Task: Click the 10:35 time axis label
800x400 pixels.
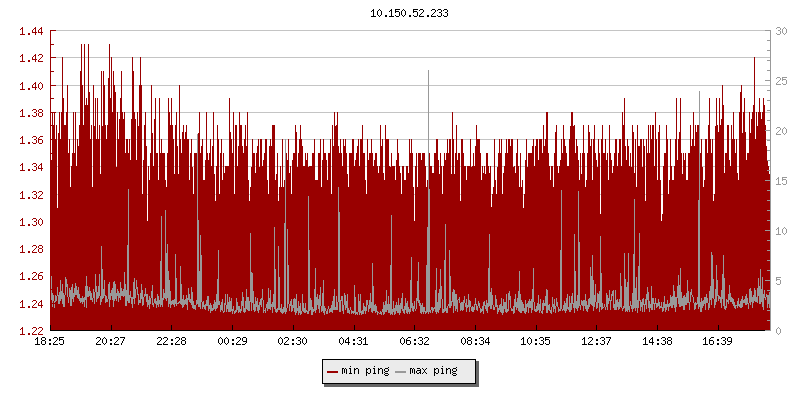Action: point(536,341)
